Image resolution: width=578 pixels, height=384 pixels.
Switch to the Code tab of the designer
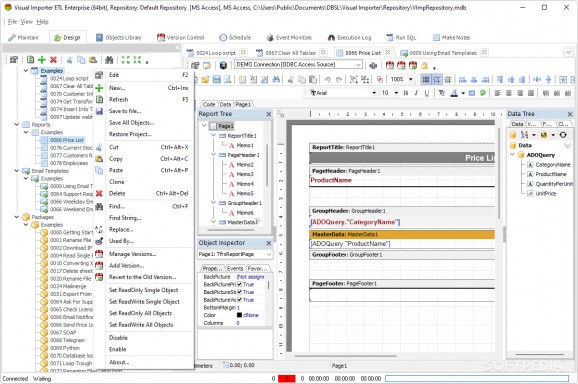pyautogui.click(x=209, y=104)
